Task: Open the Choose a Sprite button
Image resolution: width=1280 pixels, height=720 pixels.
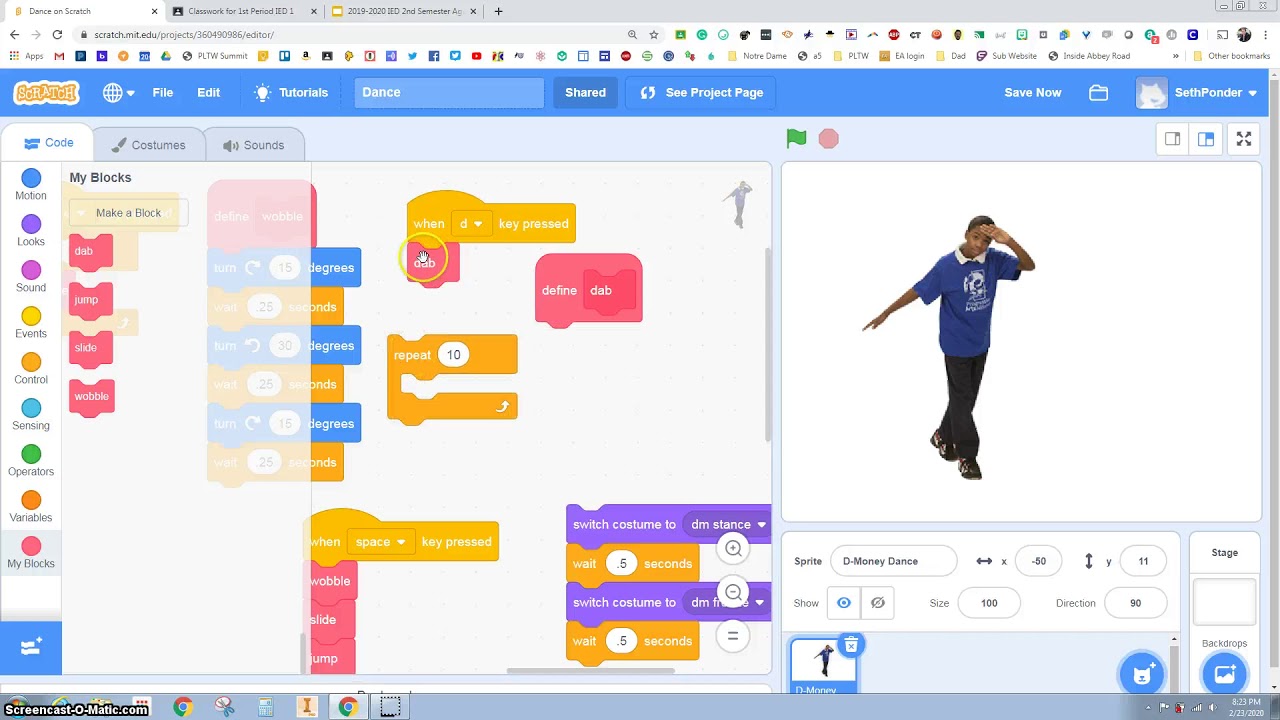Action: coord(1142,674)
